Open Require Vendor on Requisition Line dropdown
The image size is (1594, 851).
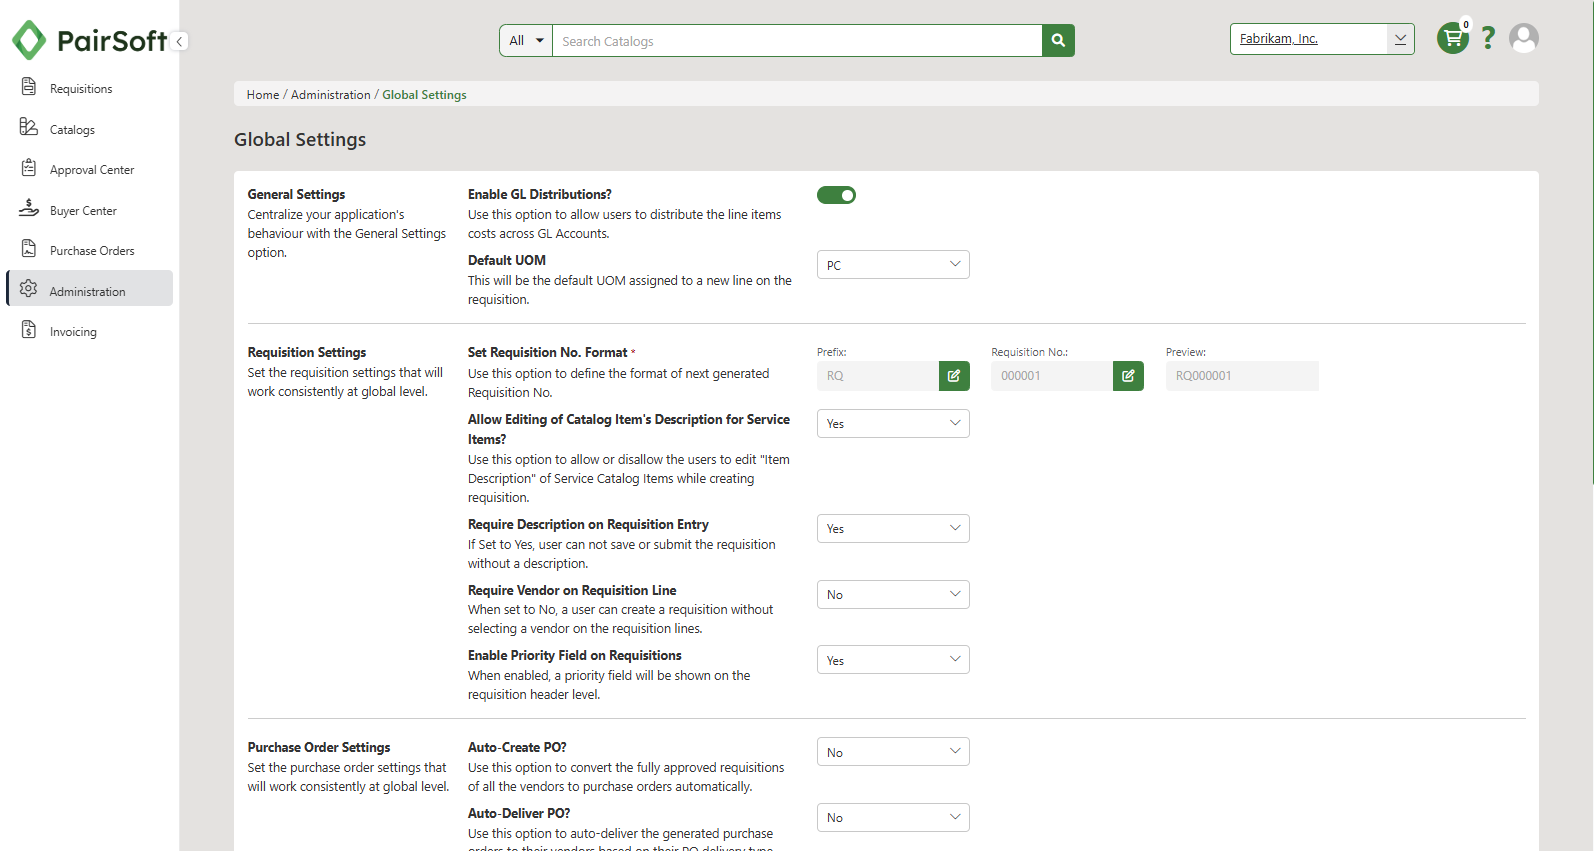tap(893, 595)
